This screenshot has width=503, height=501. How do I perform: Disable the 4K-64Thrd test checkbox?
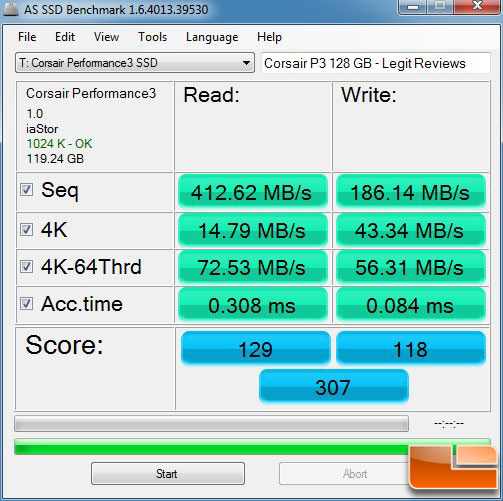(26, 267)
